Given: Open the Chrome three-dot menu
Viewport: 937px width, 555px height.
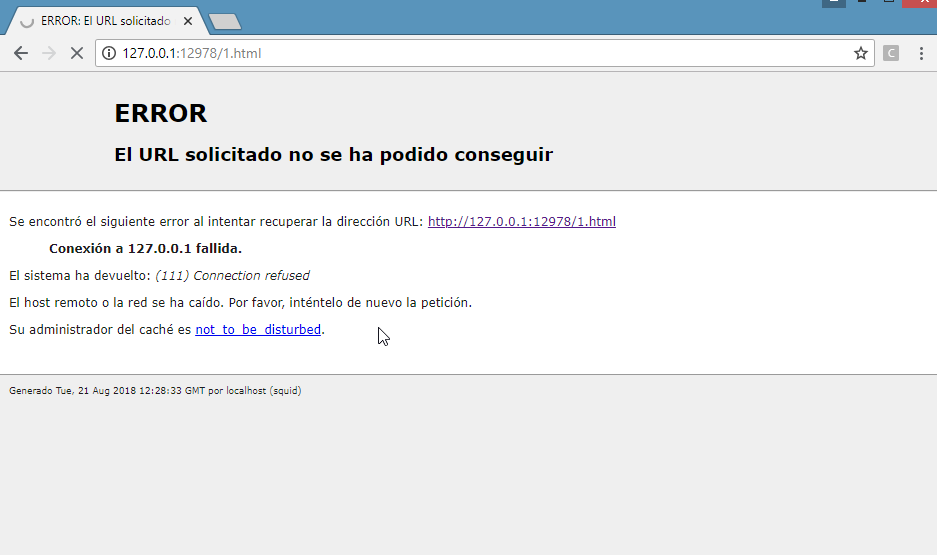Looking at the screenshot, I should point(921,53).
